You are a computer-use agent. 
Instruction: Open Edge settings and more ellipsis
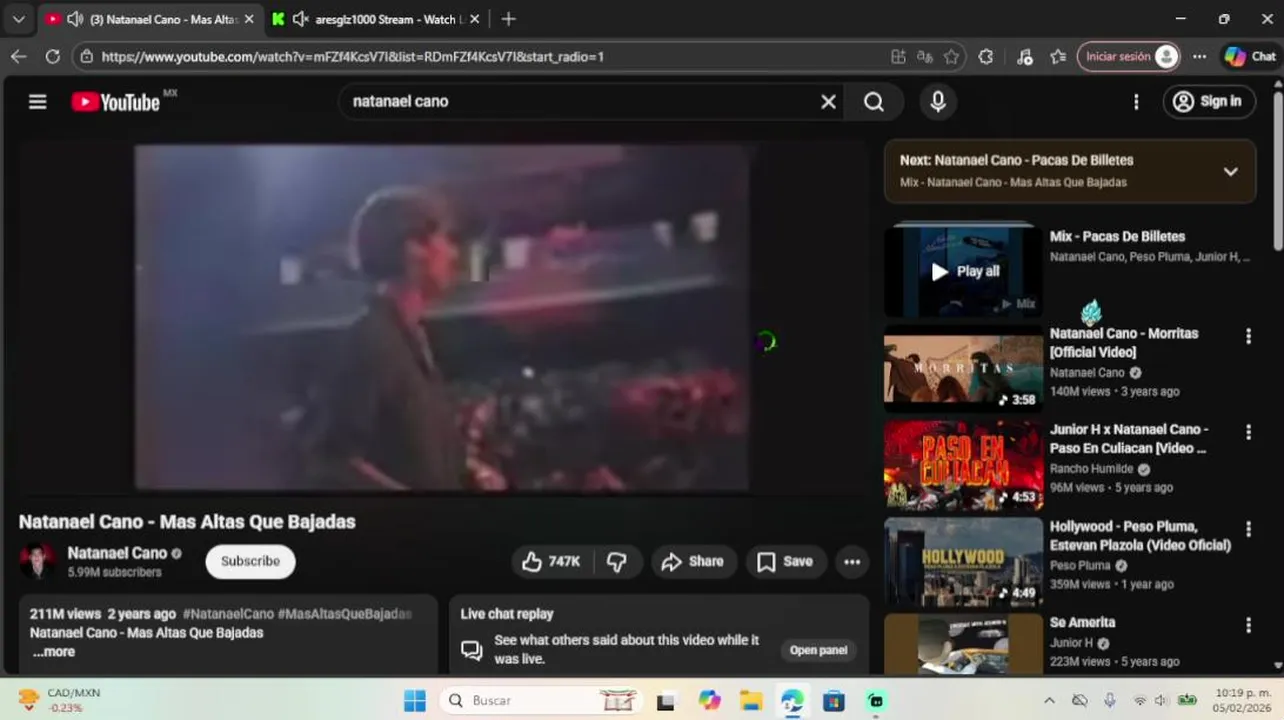[x=1199, y=57]
